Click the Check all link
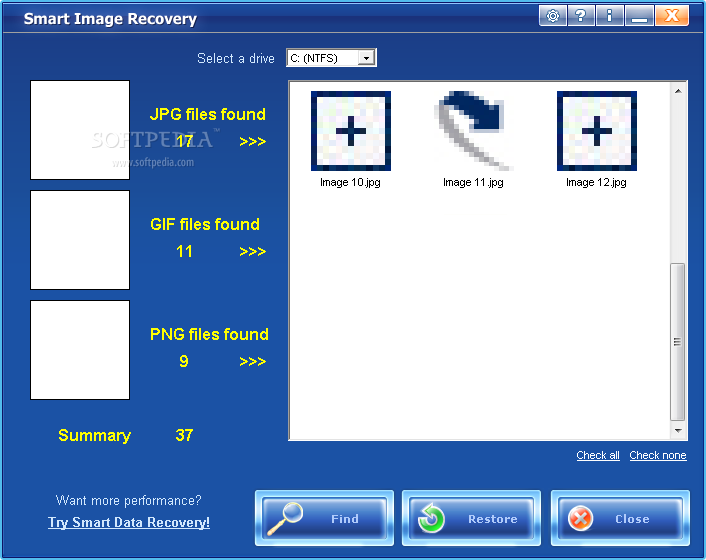The image size is (706, 560). pyautogui.click(x=598, y=456)
